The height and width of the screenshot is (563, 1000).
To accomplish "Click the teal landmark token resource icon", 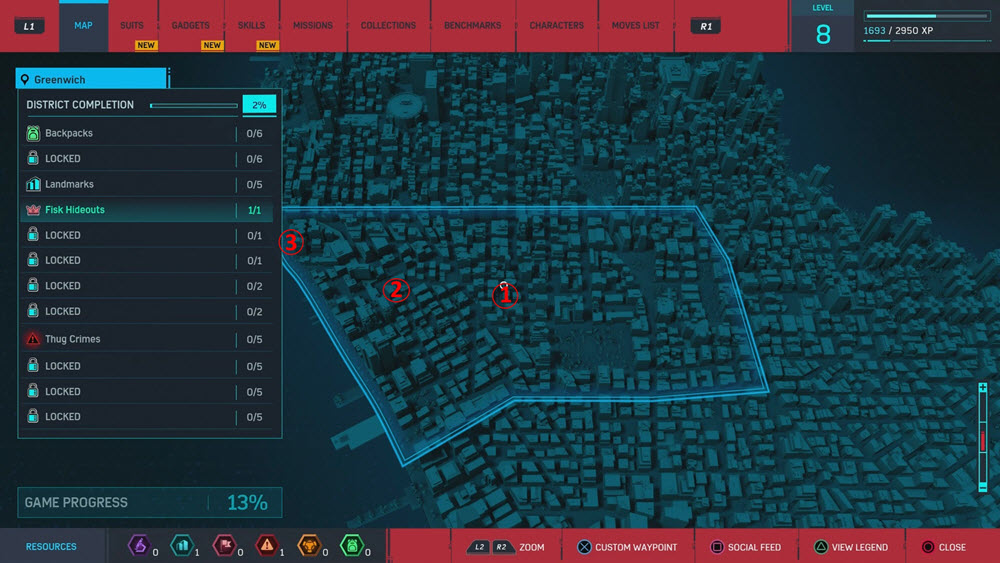I will tap(182, 546).
